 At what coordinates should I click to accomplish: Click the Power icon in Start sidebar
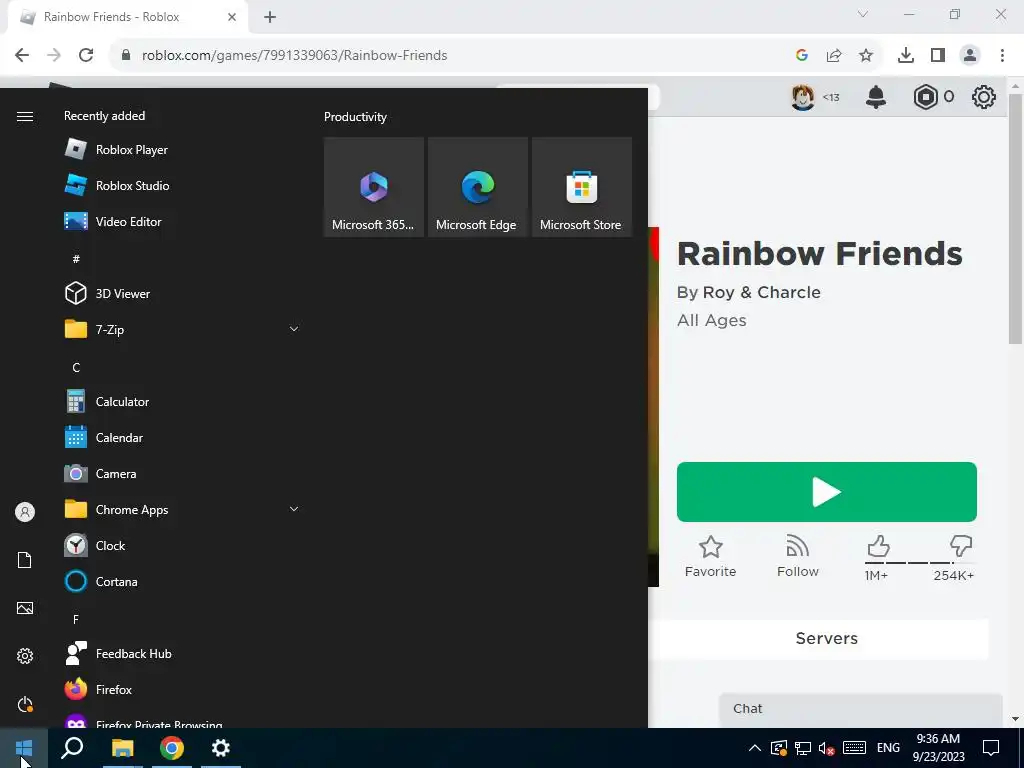pos(25,704)
